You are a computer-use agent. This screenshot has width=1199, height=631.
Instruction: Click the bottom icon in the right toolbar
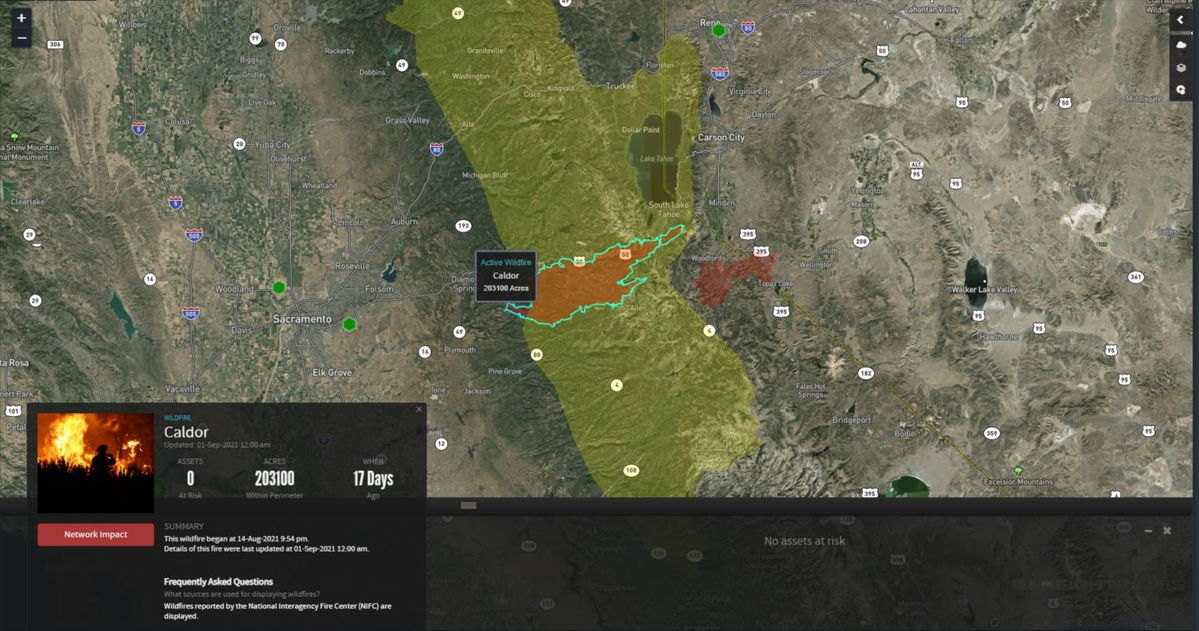(x=1181, y=89)
